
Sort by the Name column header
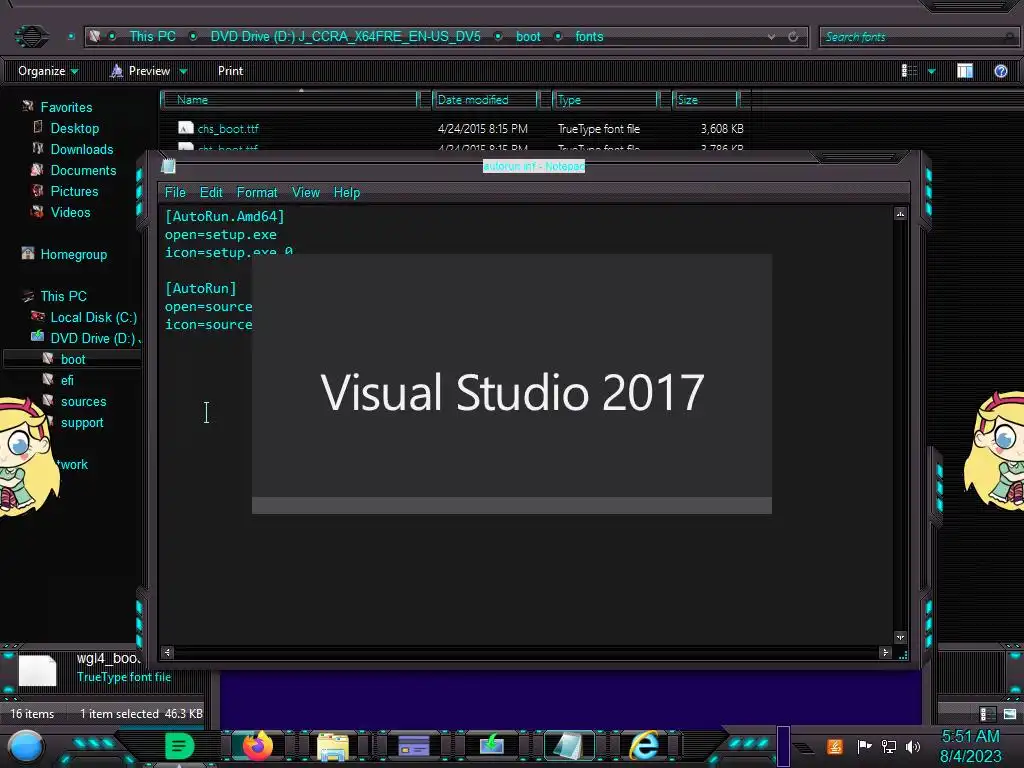point(291,99)
